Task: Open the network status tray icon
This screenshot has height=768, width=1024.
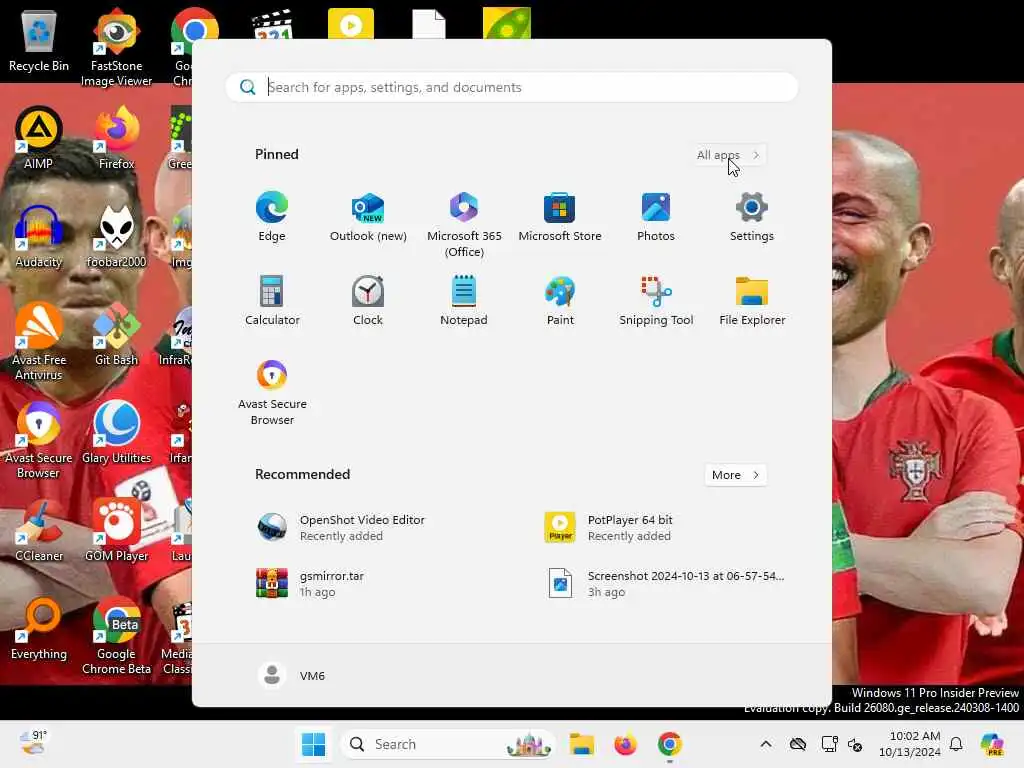Action: coord(829,744)
